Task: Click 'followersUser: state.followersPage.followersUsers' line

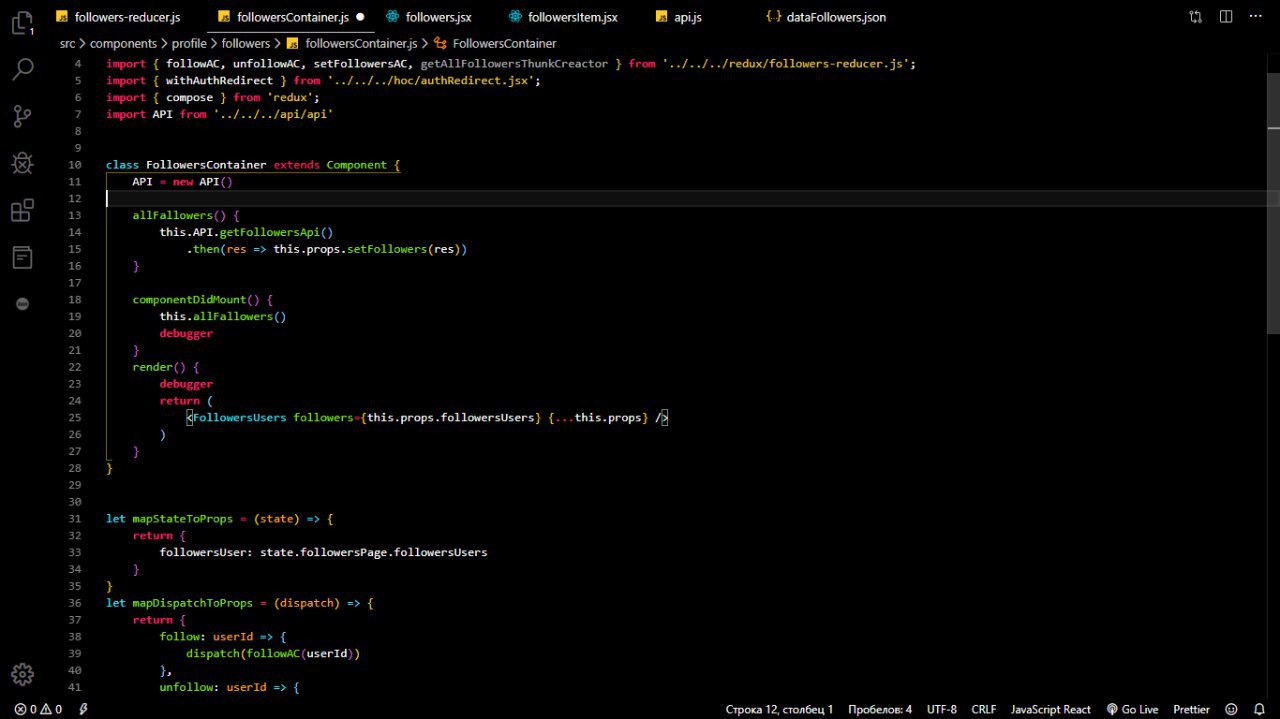Action: (323, 552)
